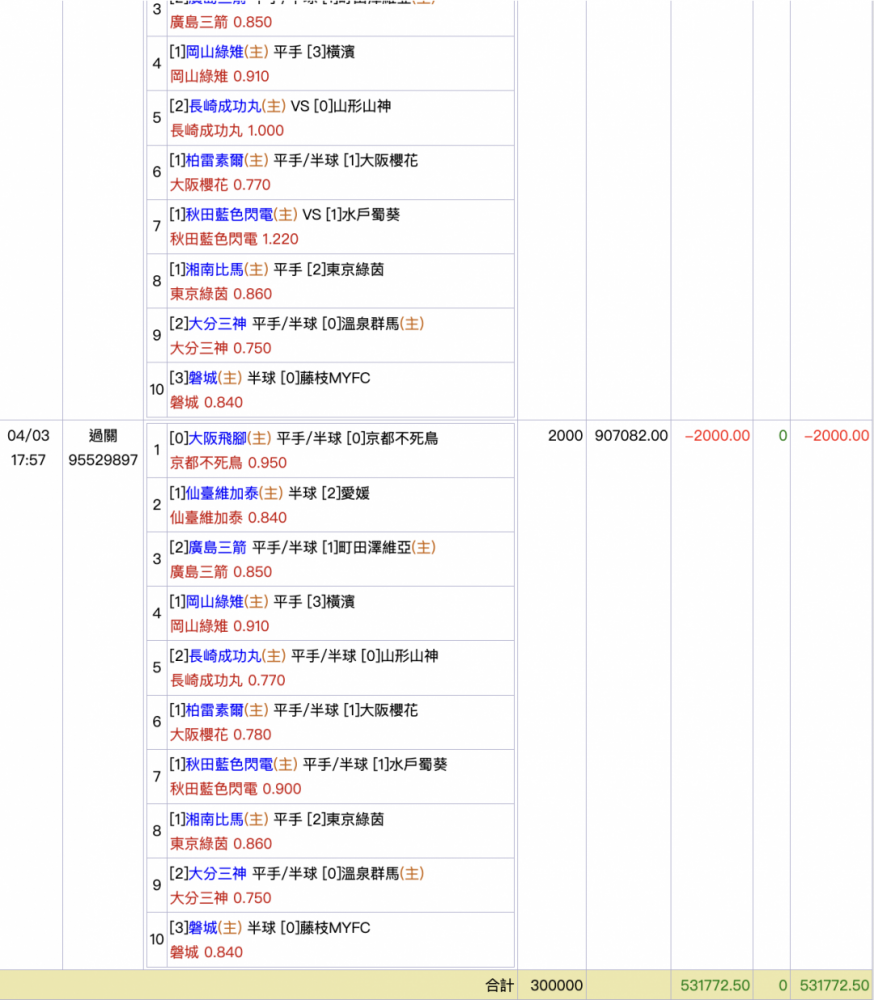
Task: Select the odds line "秋田藍色閃電 0.900"
Action: 235,789
